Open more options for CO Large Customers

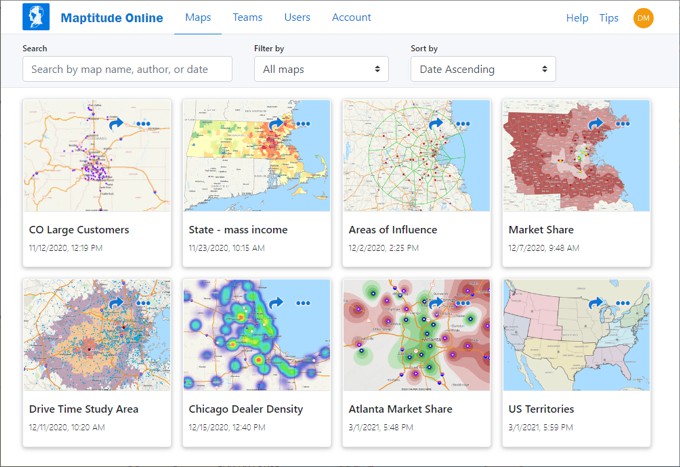(143, 124)
